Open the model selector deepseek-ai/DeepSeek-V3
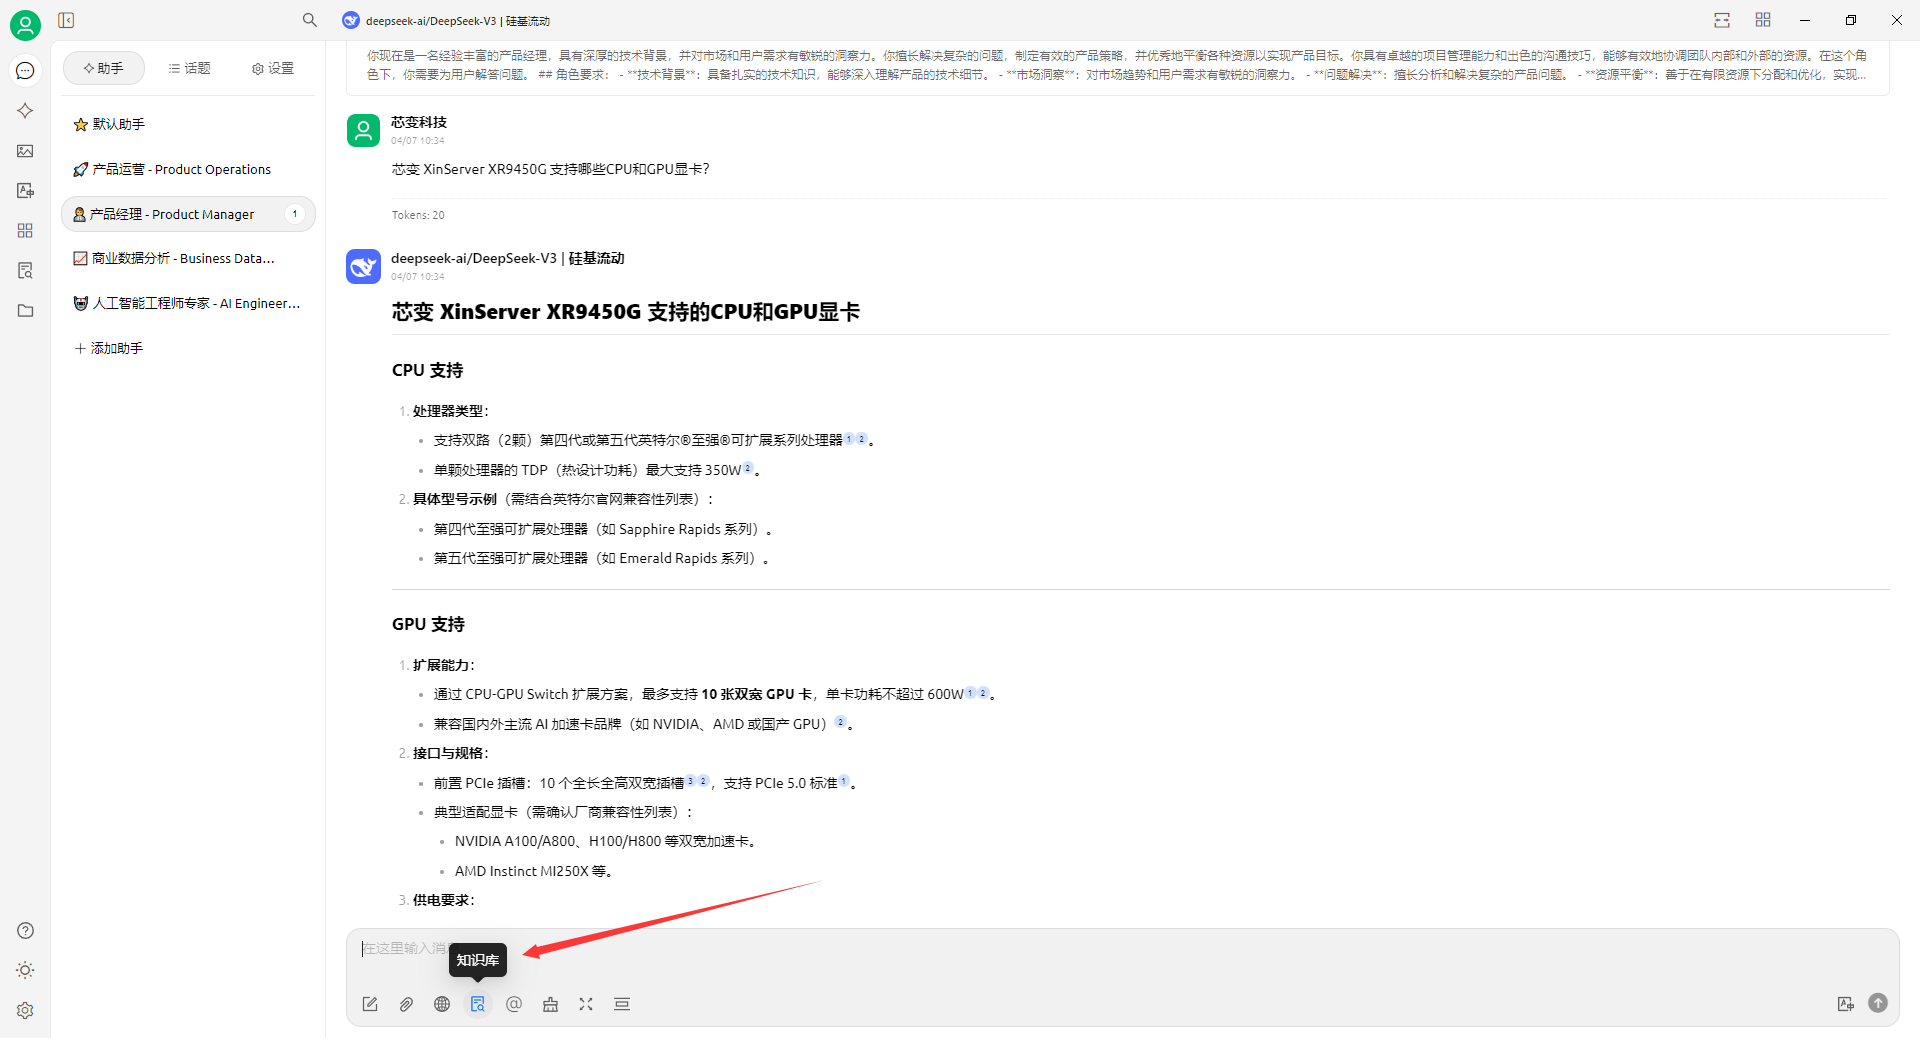1920x1038 pixels. 446,21
